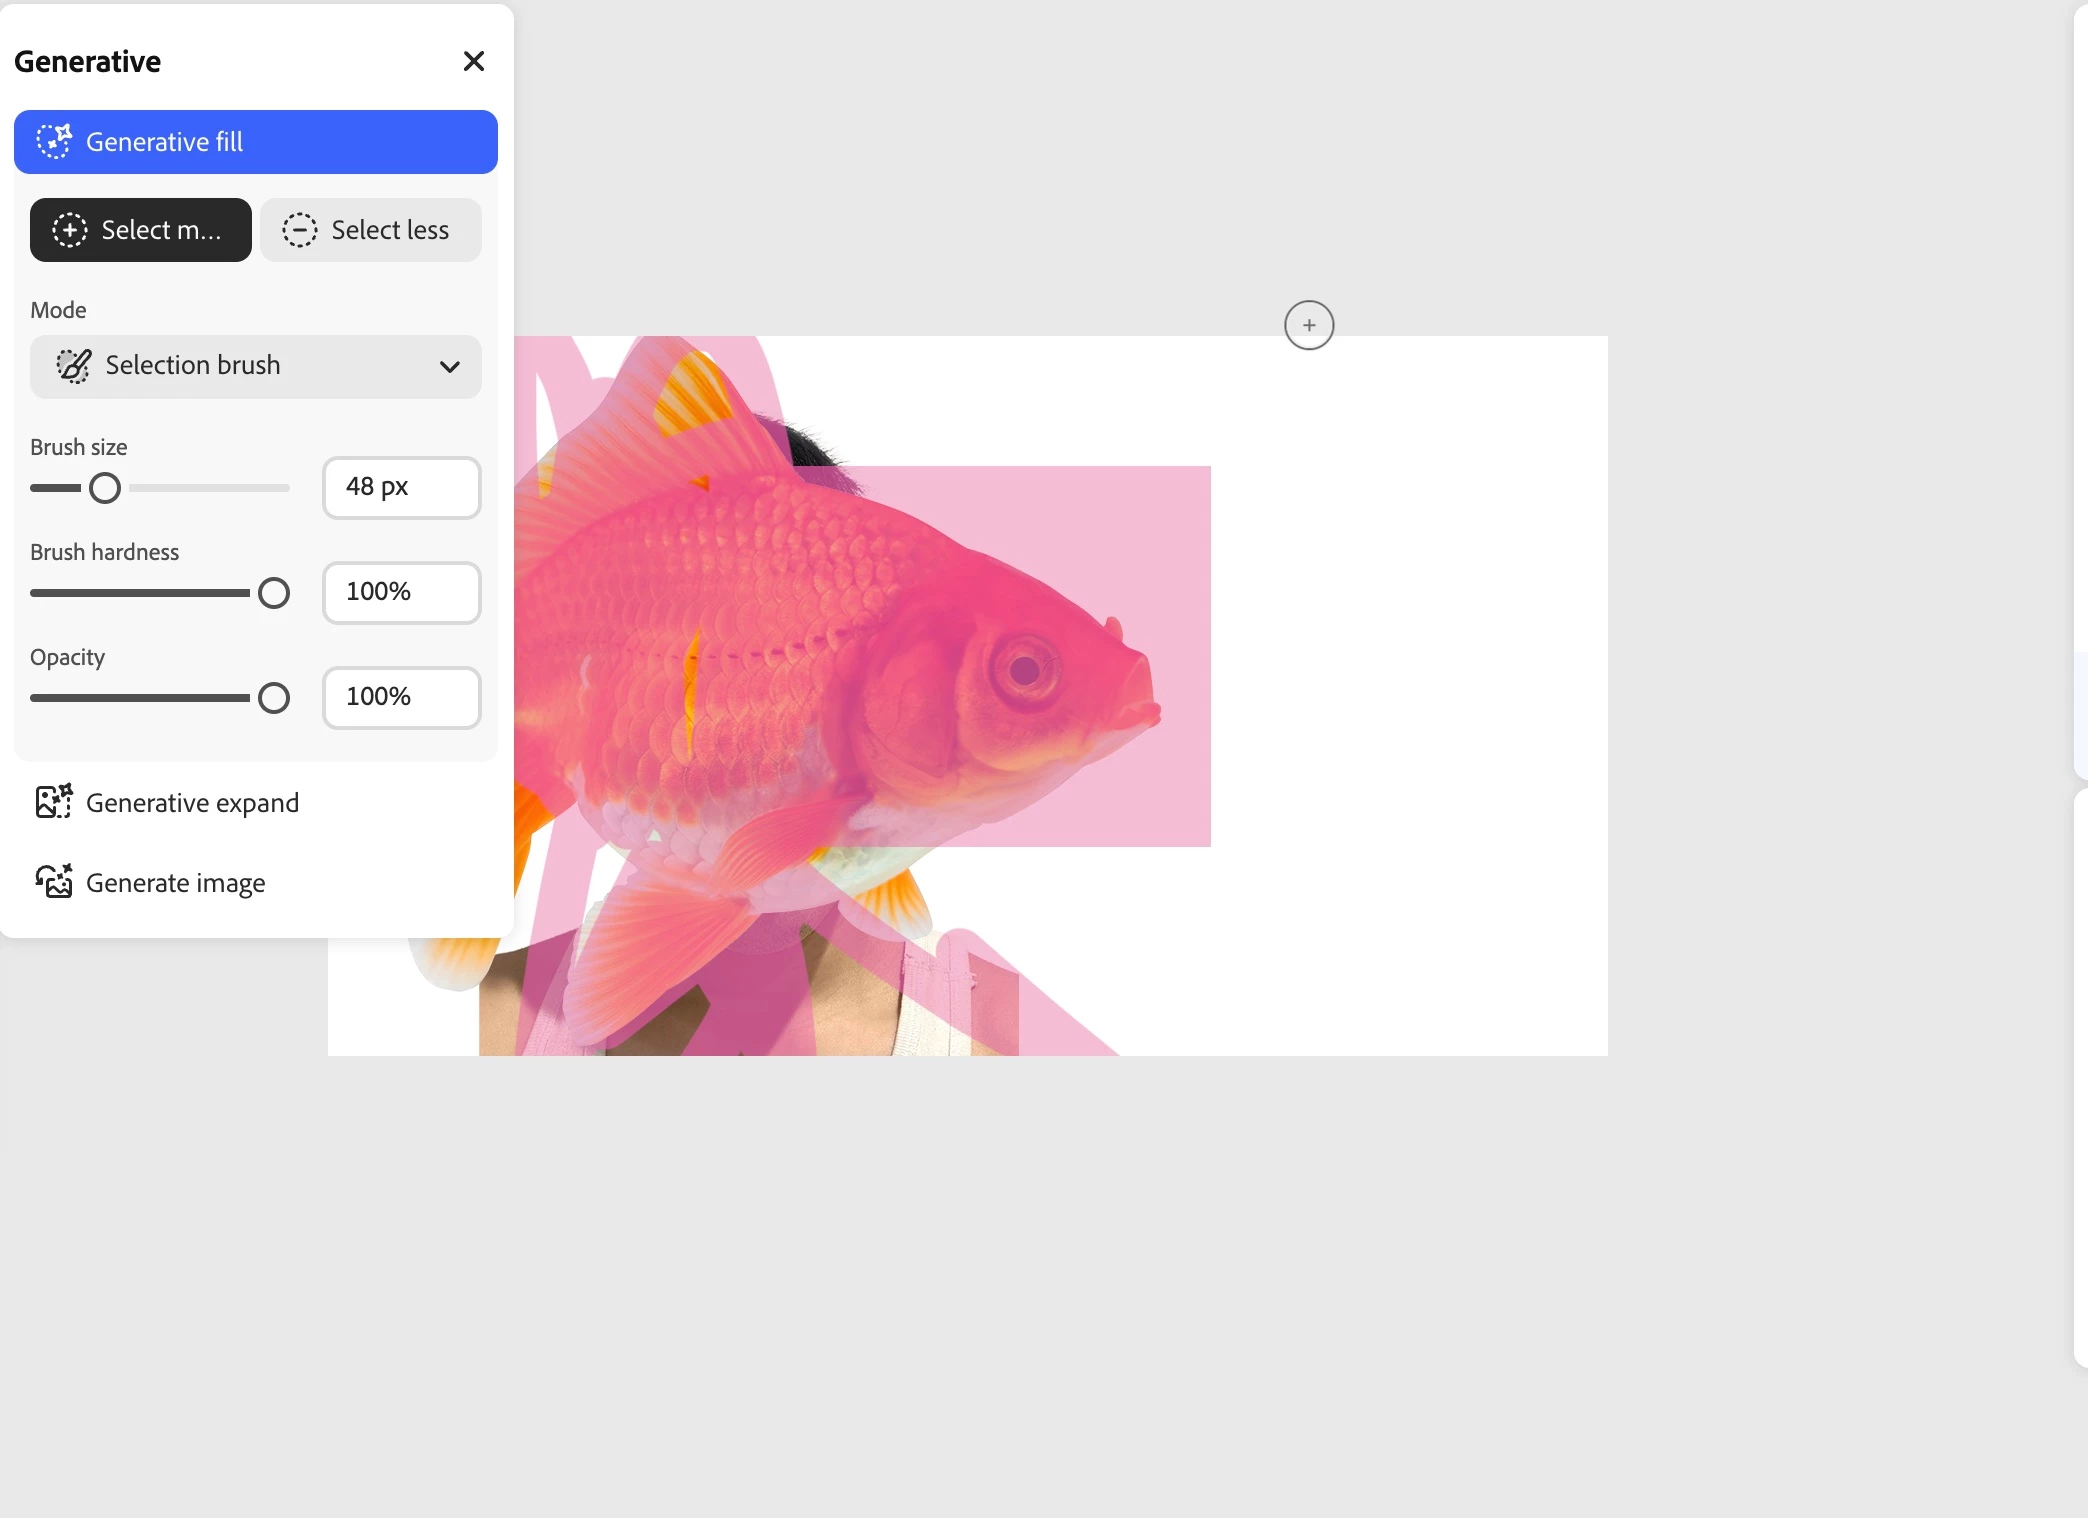The height and width of the screenshot is (1518, 2088).
Task: Click the Brush size slider handle
Action: click(105, 488)
